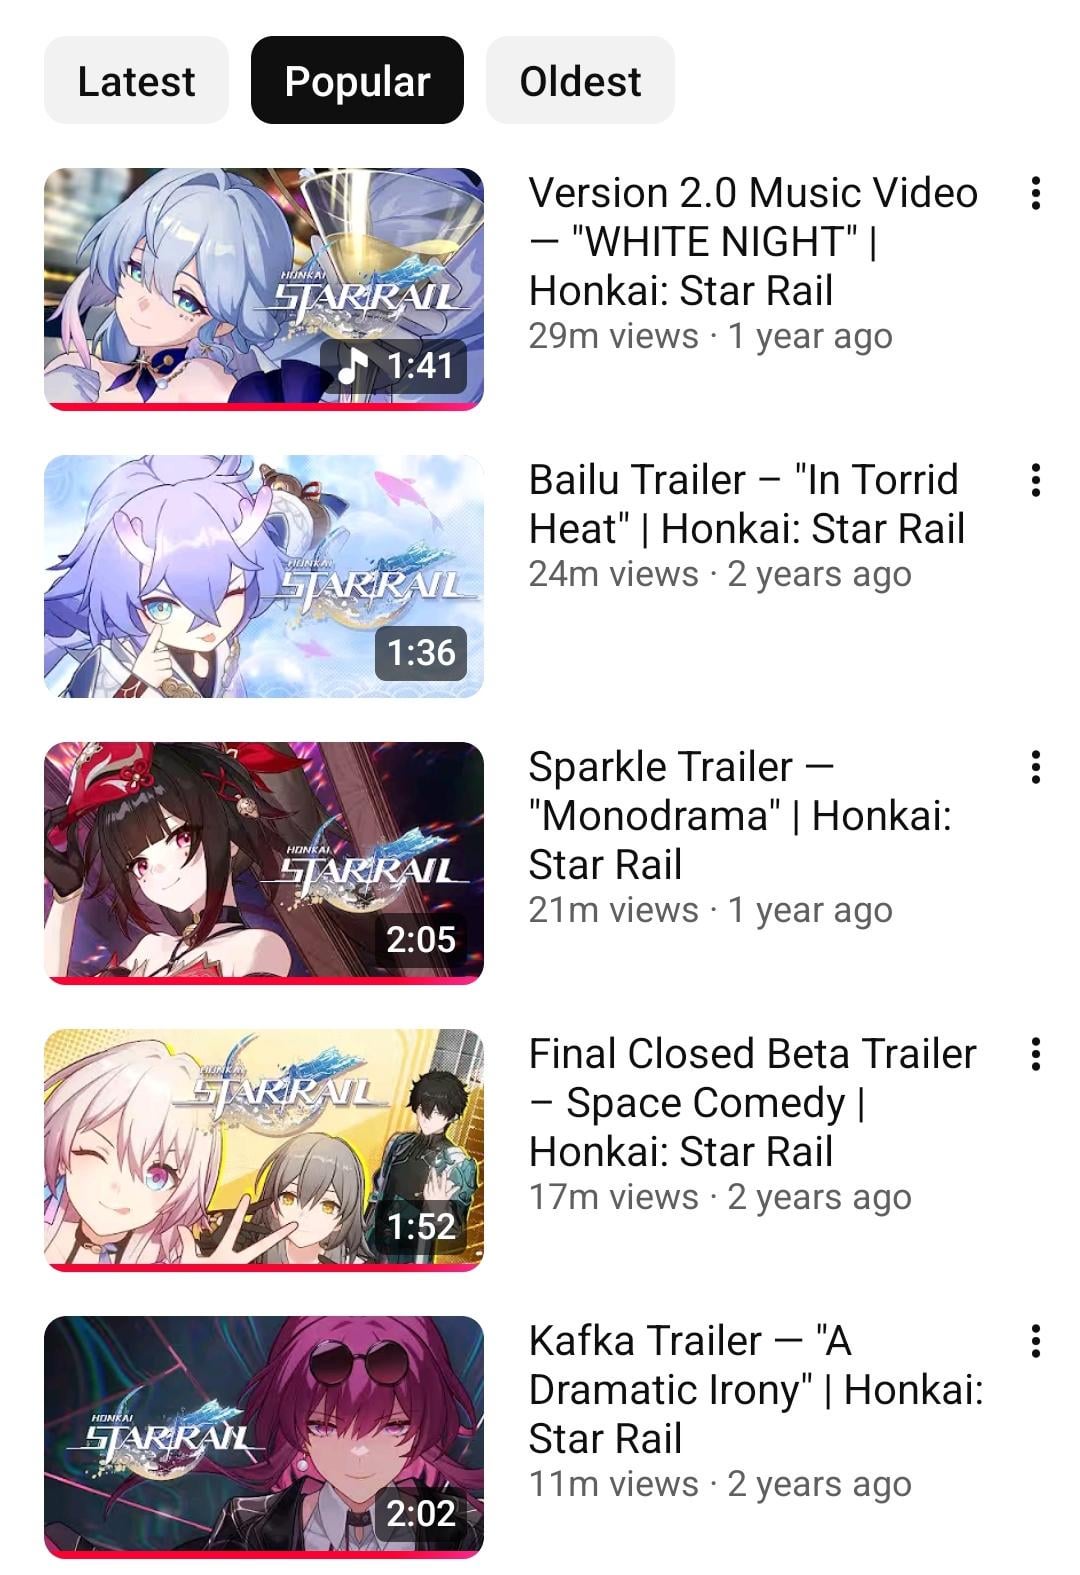Open three-dot menu for Kafka Trailer
The image size is (1080, 1575).
point(1036,1341)
